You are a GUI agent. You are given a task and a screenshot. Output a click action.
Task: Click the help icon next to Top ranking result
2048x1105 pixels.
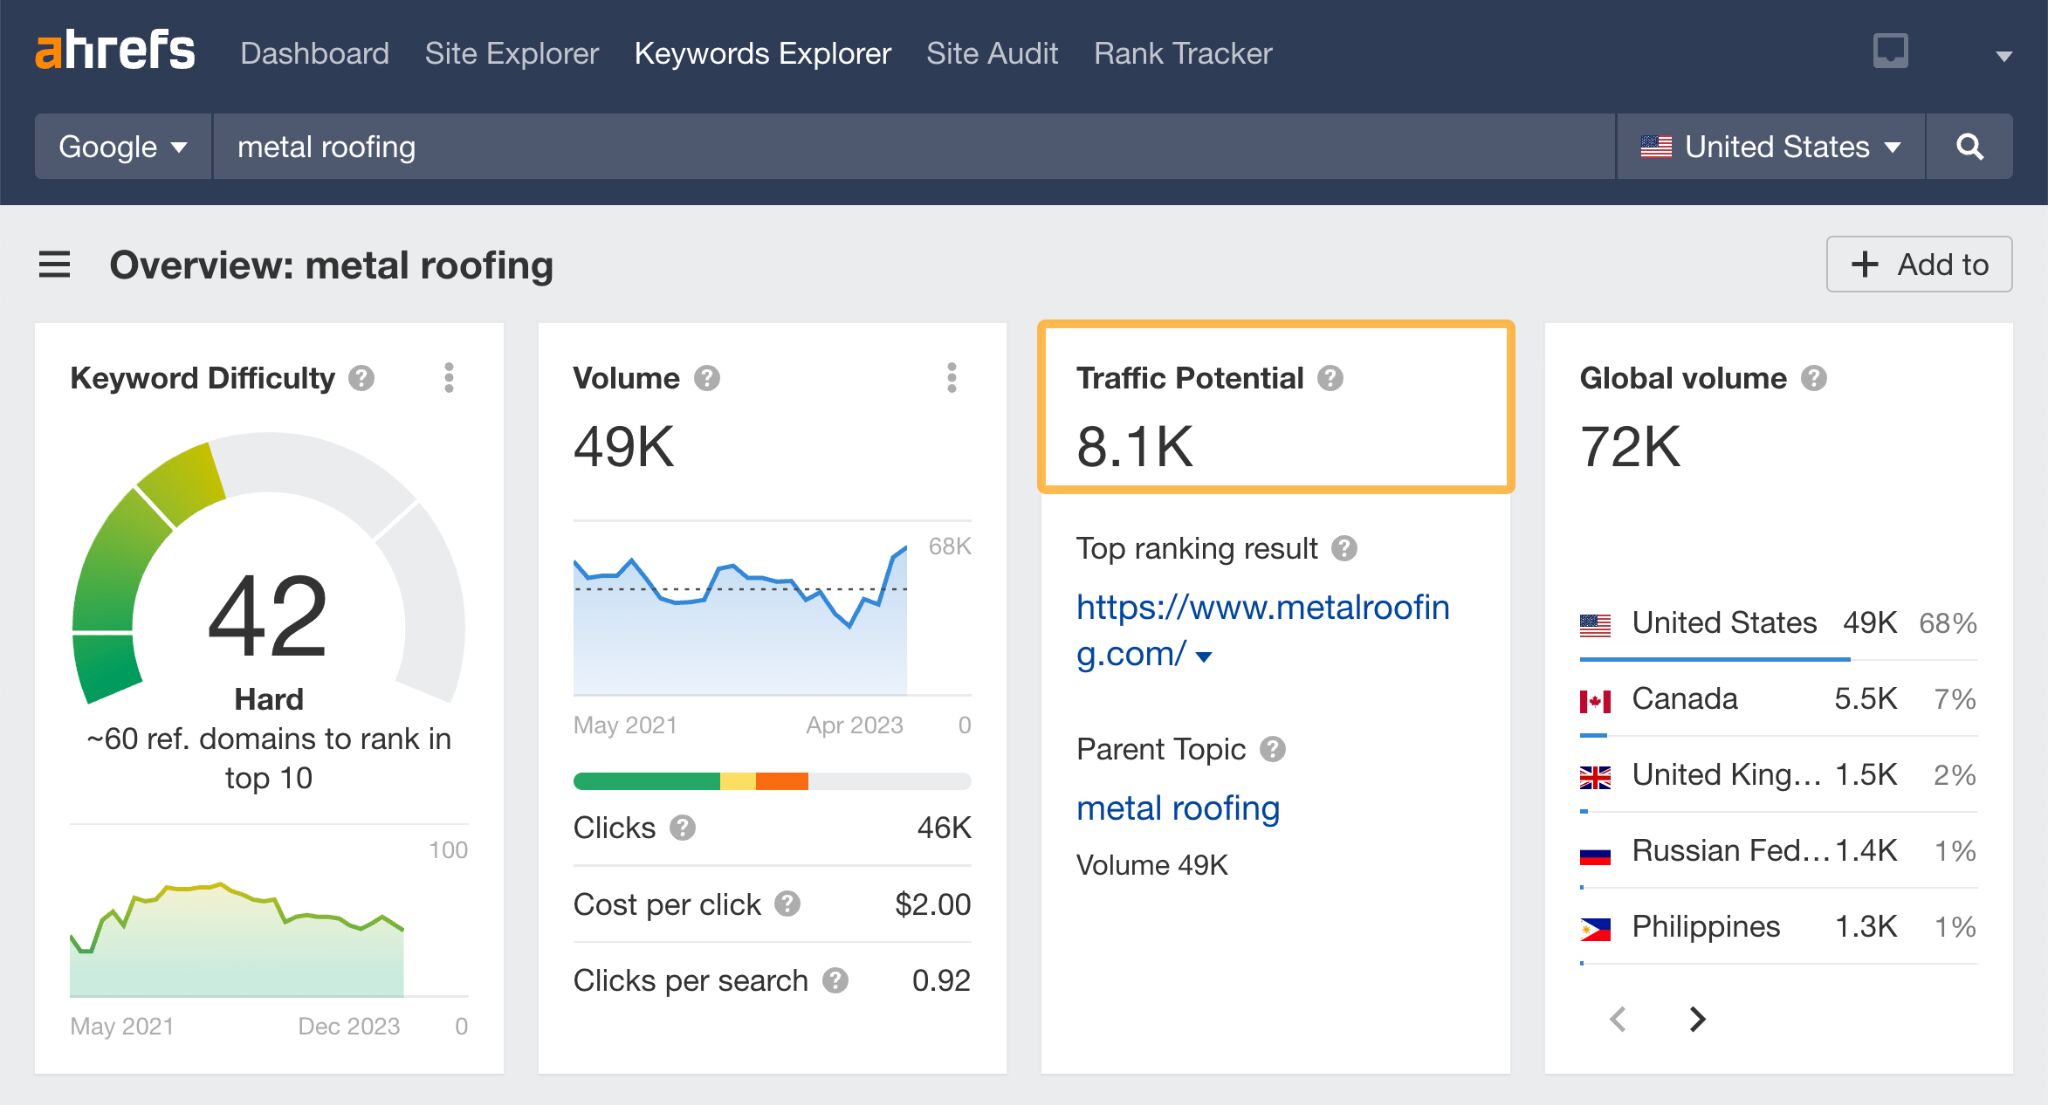coord(1345,548)
